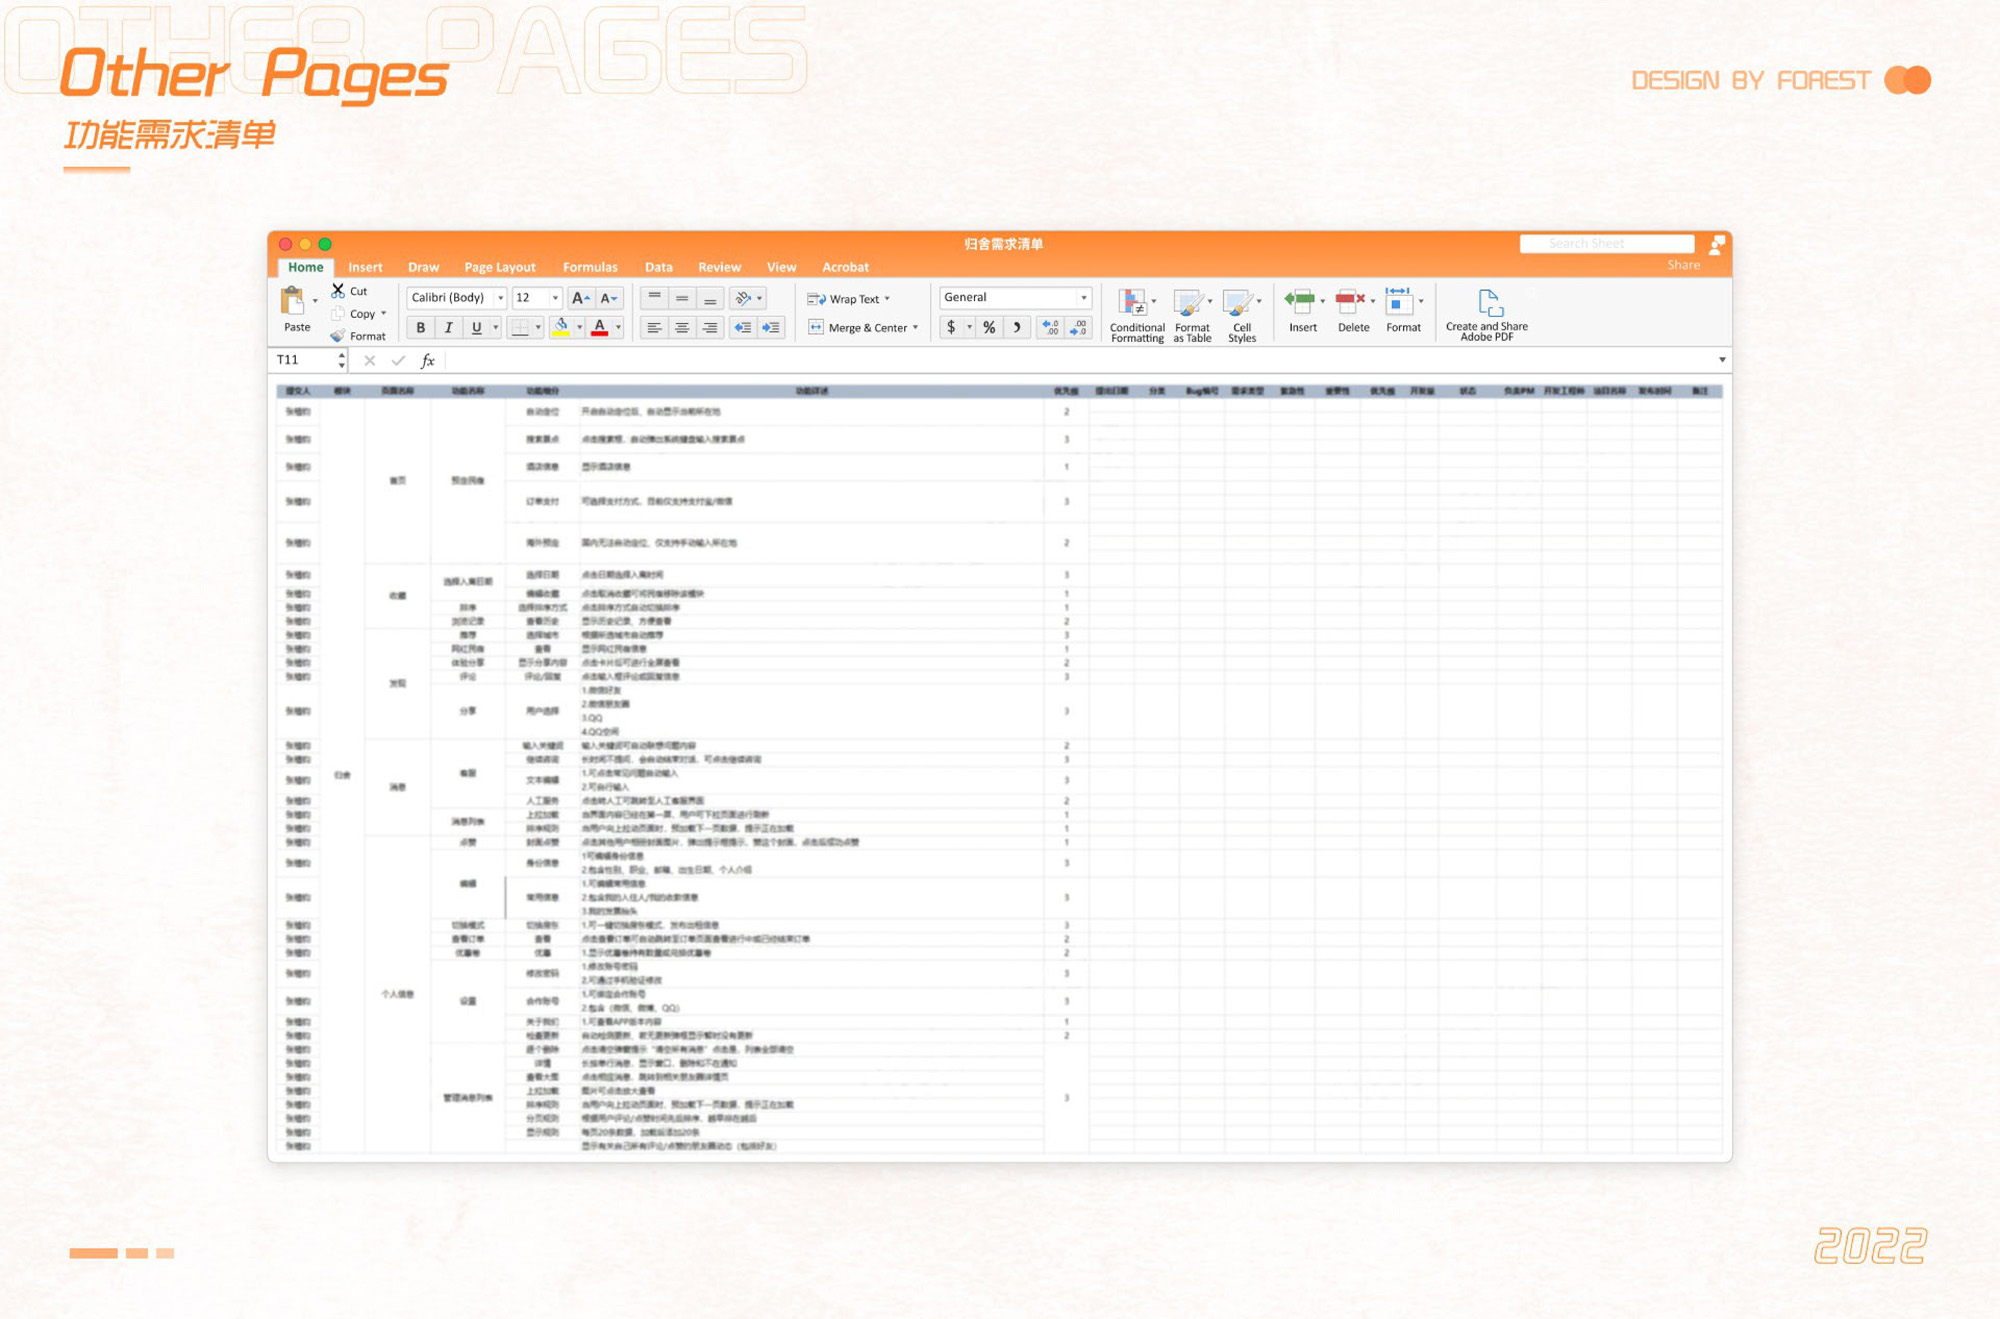The width and height of the screenshot is (2000, 1319).
Task: Switch to the Insert tab
Action: (365, 267)
